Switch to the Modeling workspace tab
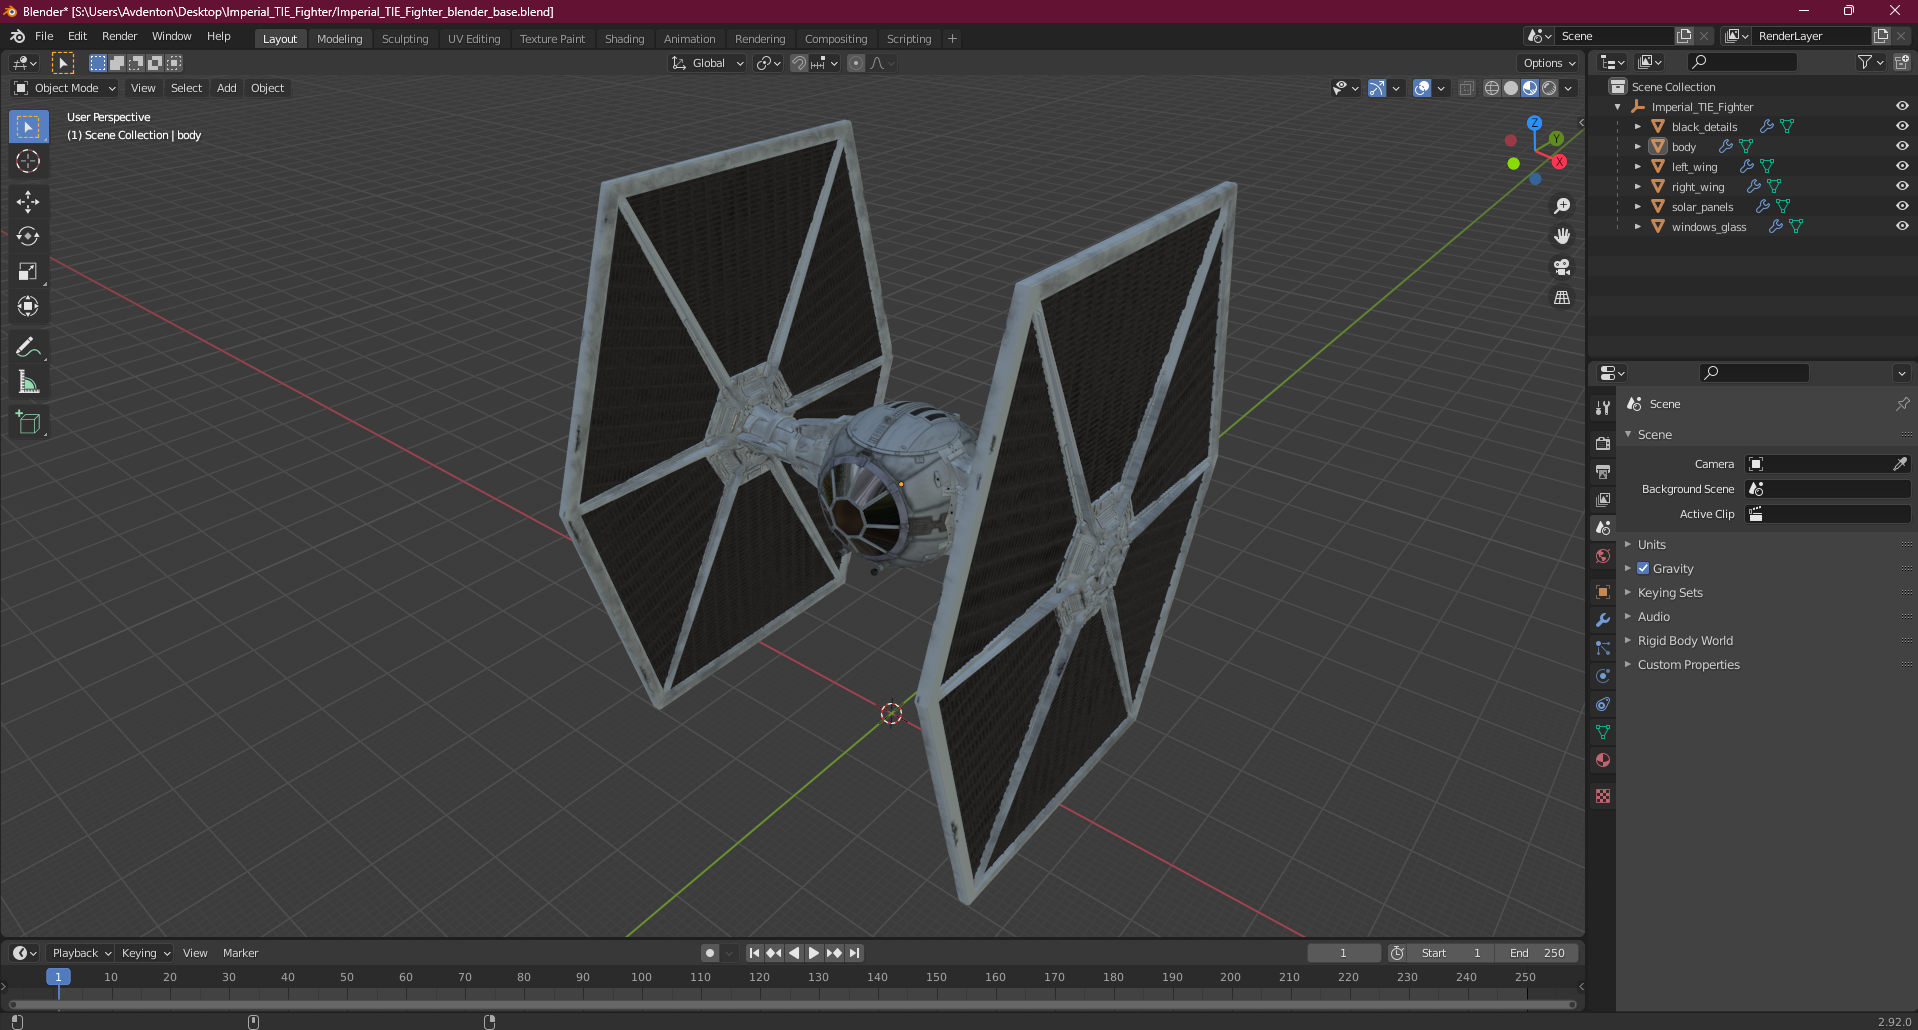 [339, 39]
